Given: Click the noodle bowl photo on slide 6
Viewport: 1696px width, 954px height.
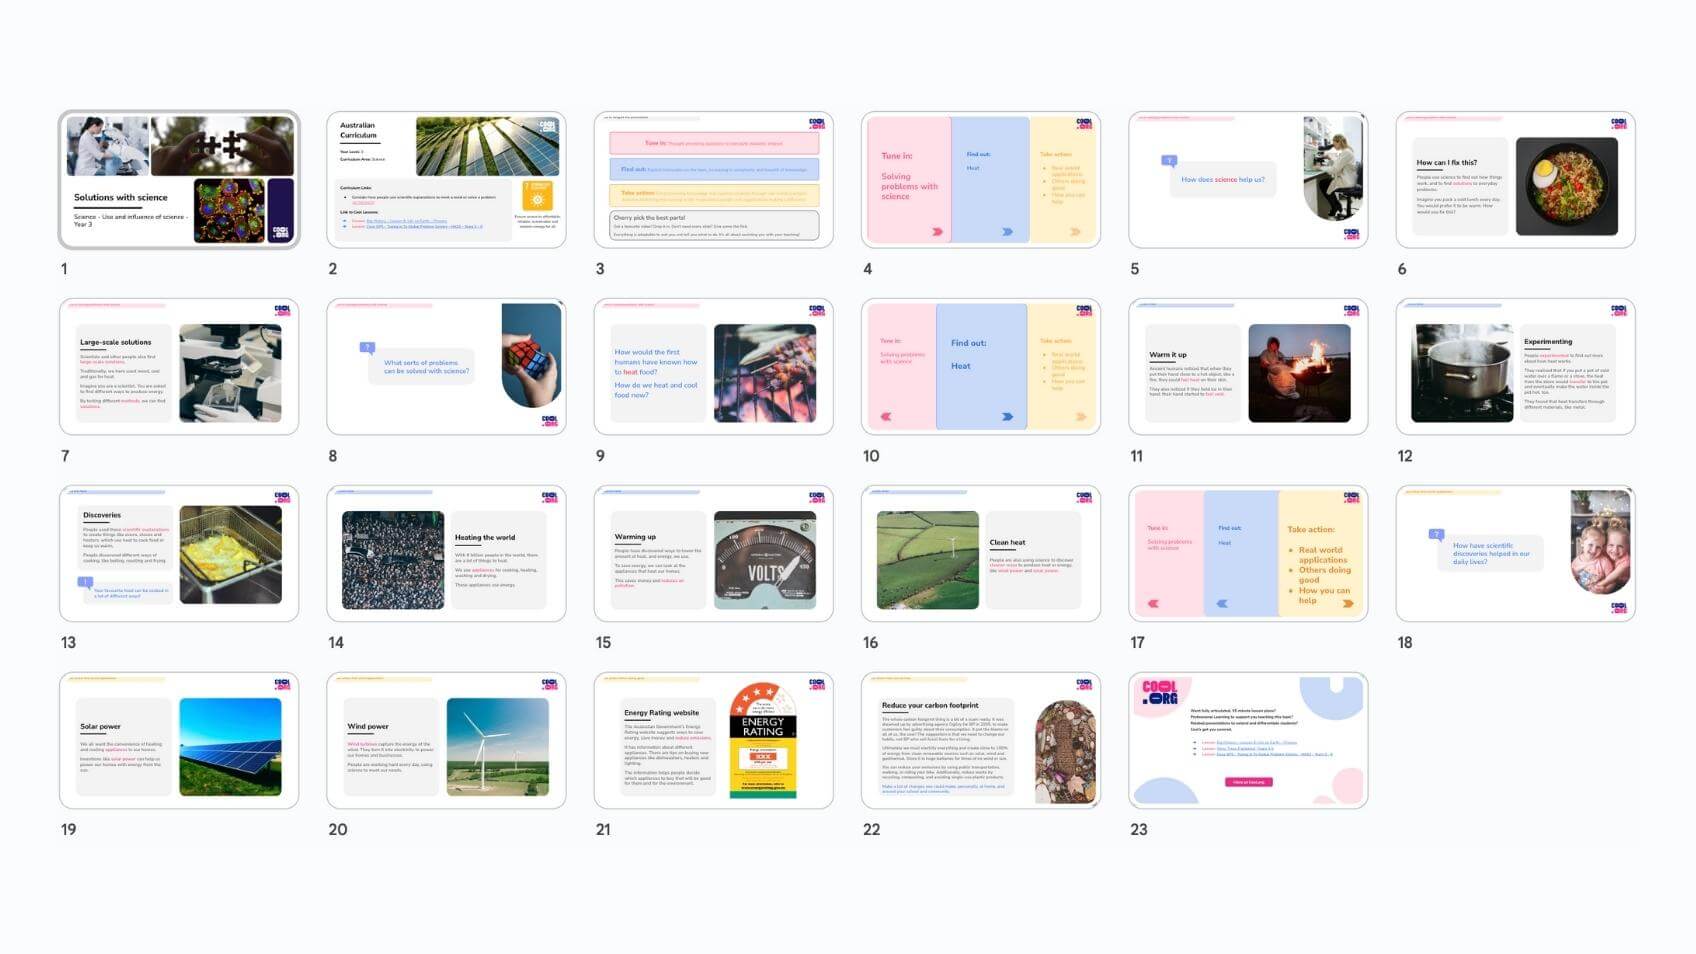Looking at the screenshot, I should [1566, 187].
